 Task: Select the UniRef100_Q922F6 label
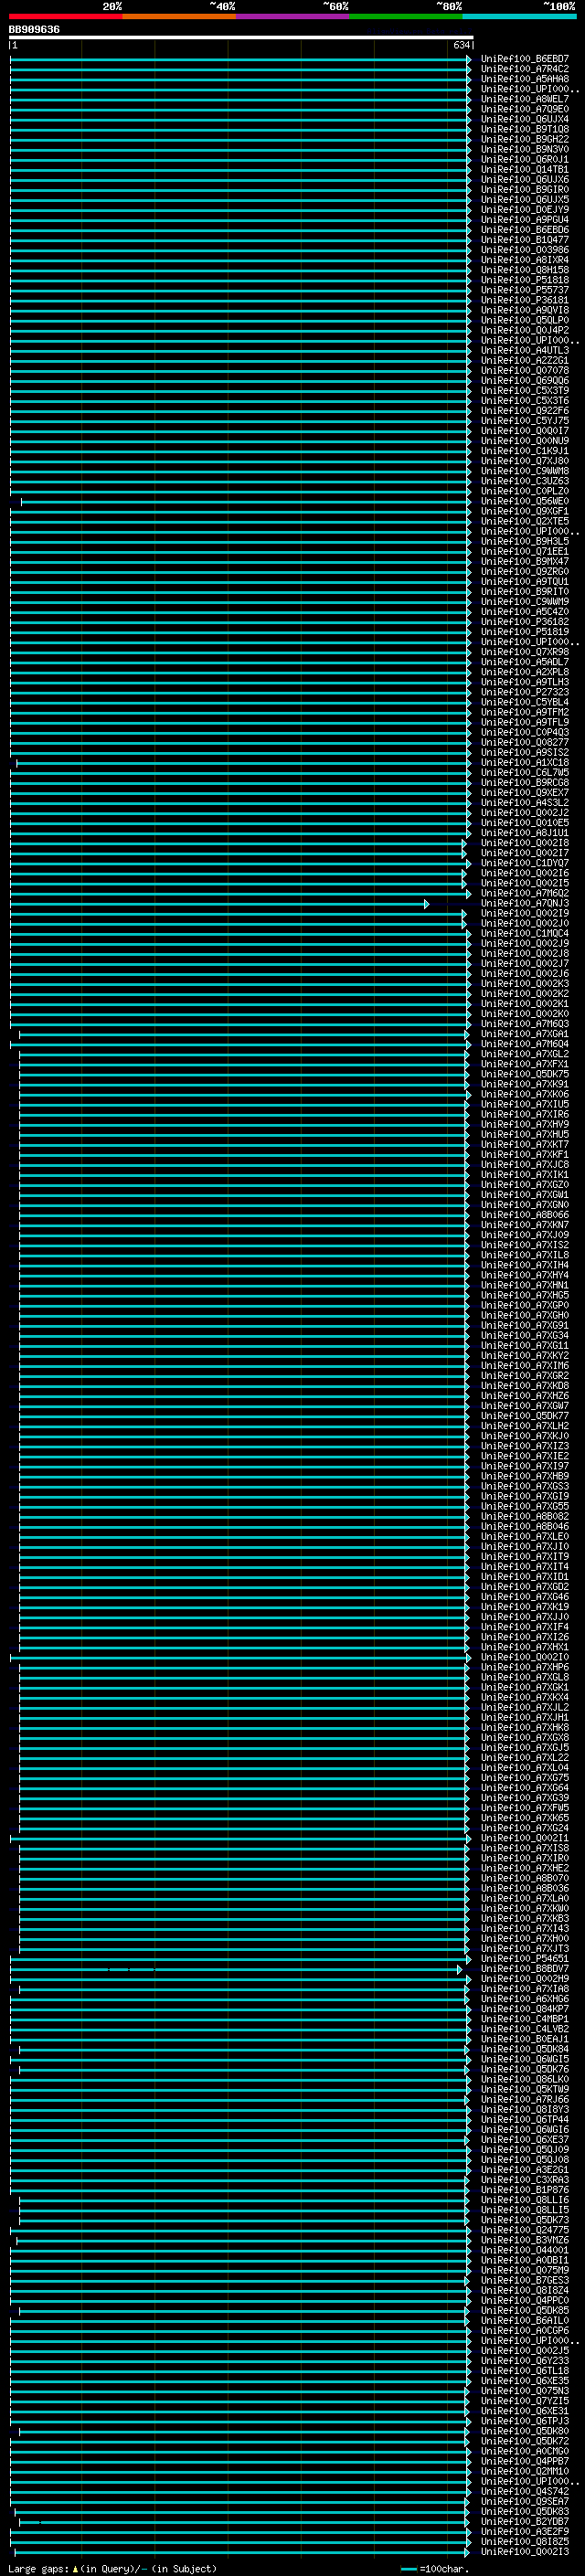(x=524, y=411)
